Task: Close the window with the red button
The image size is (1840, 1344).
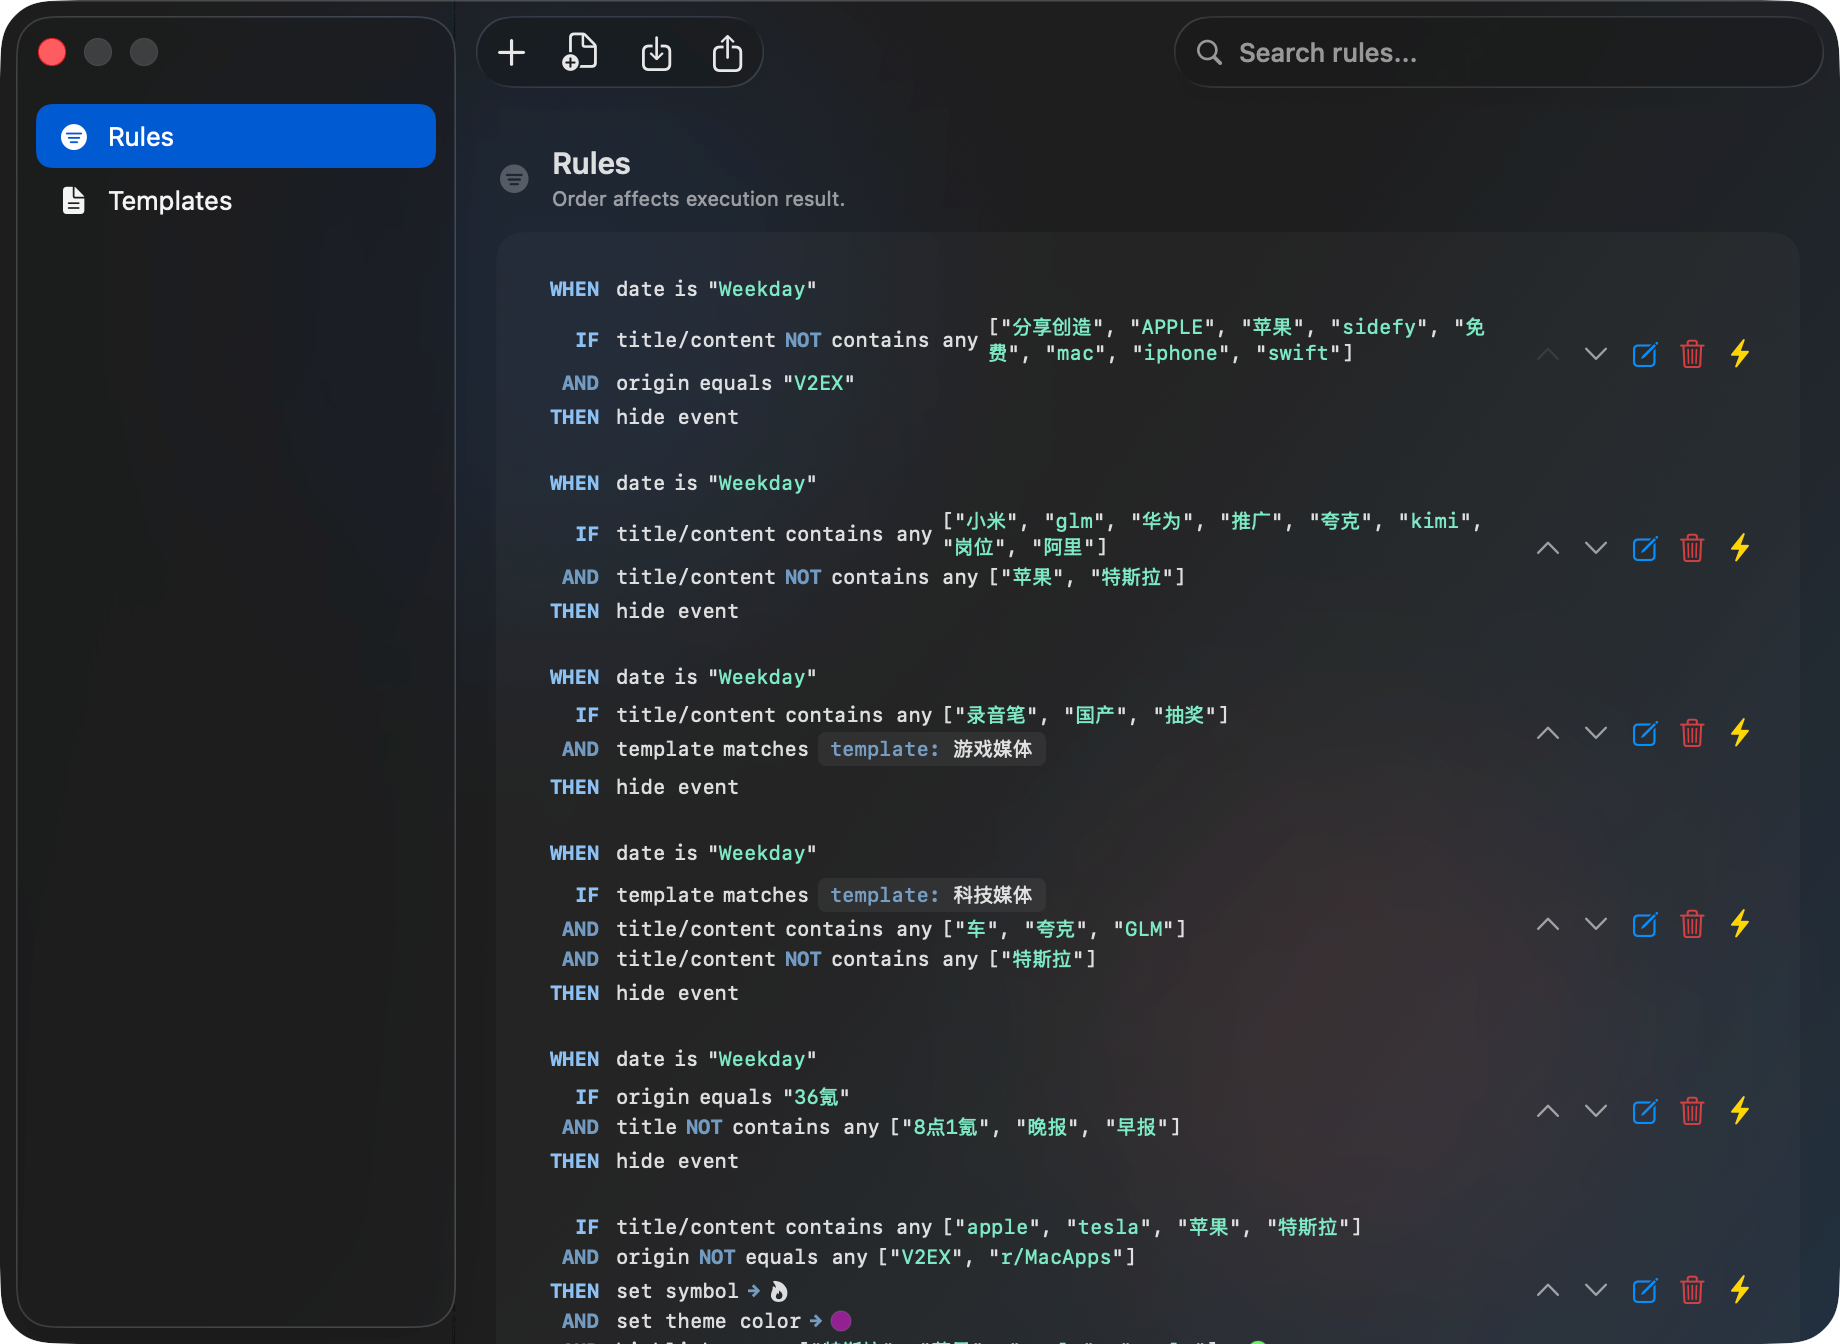Action: (52, 52)
